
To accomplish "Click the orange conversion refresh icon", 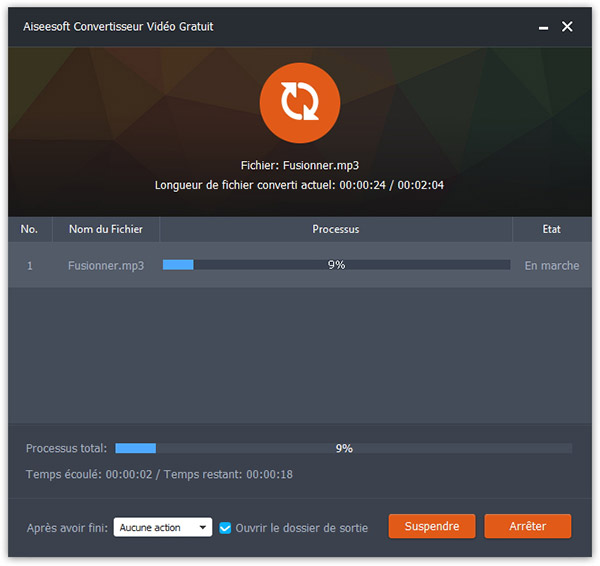I will [x=300, y=103].
